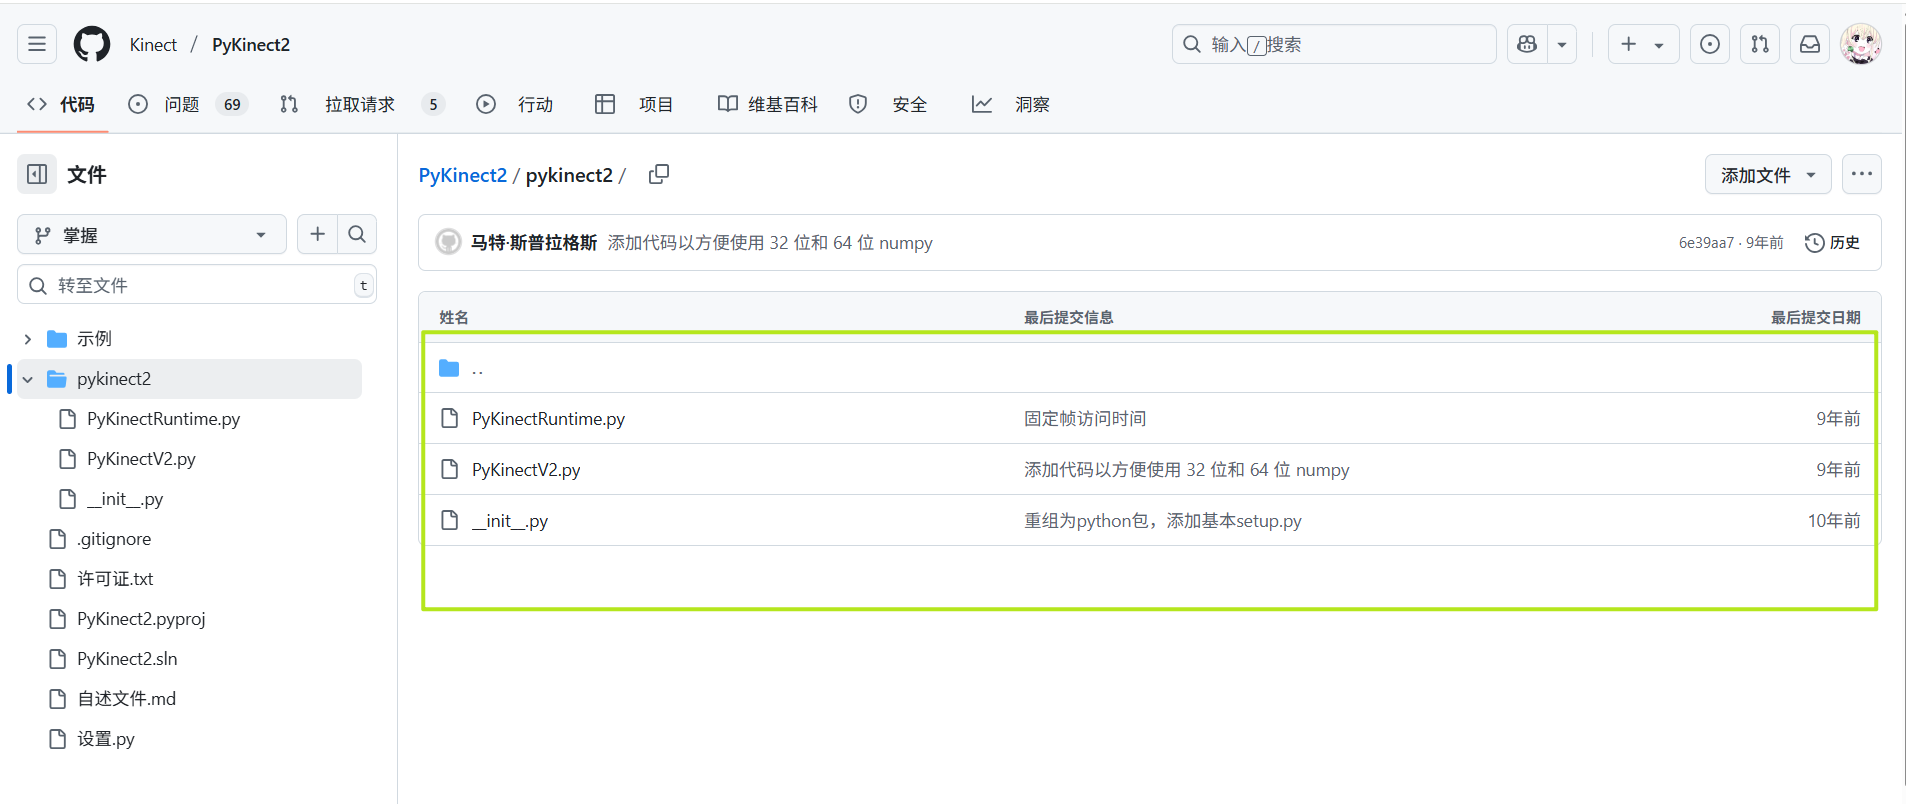Screen dimensions: 1906x804
Task: Open the hamburger navigation menu
Action: click(x=37, y=44)
